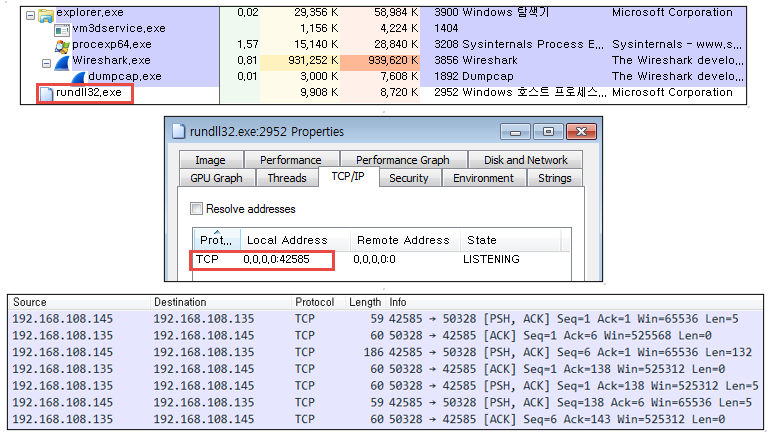Image resolution: width=768 pixels, height=434 pixels.
Task: Select the rundll32.exe process row
Action: pos(384,93)
